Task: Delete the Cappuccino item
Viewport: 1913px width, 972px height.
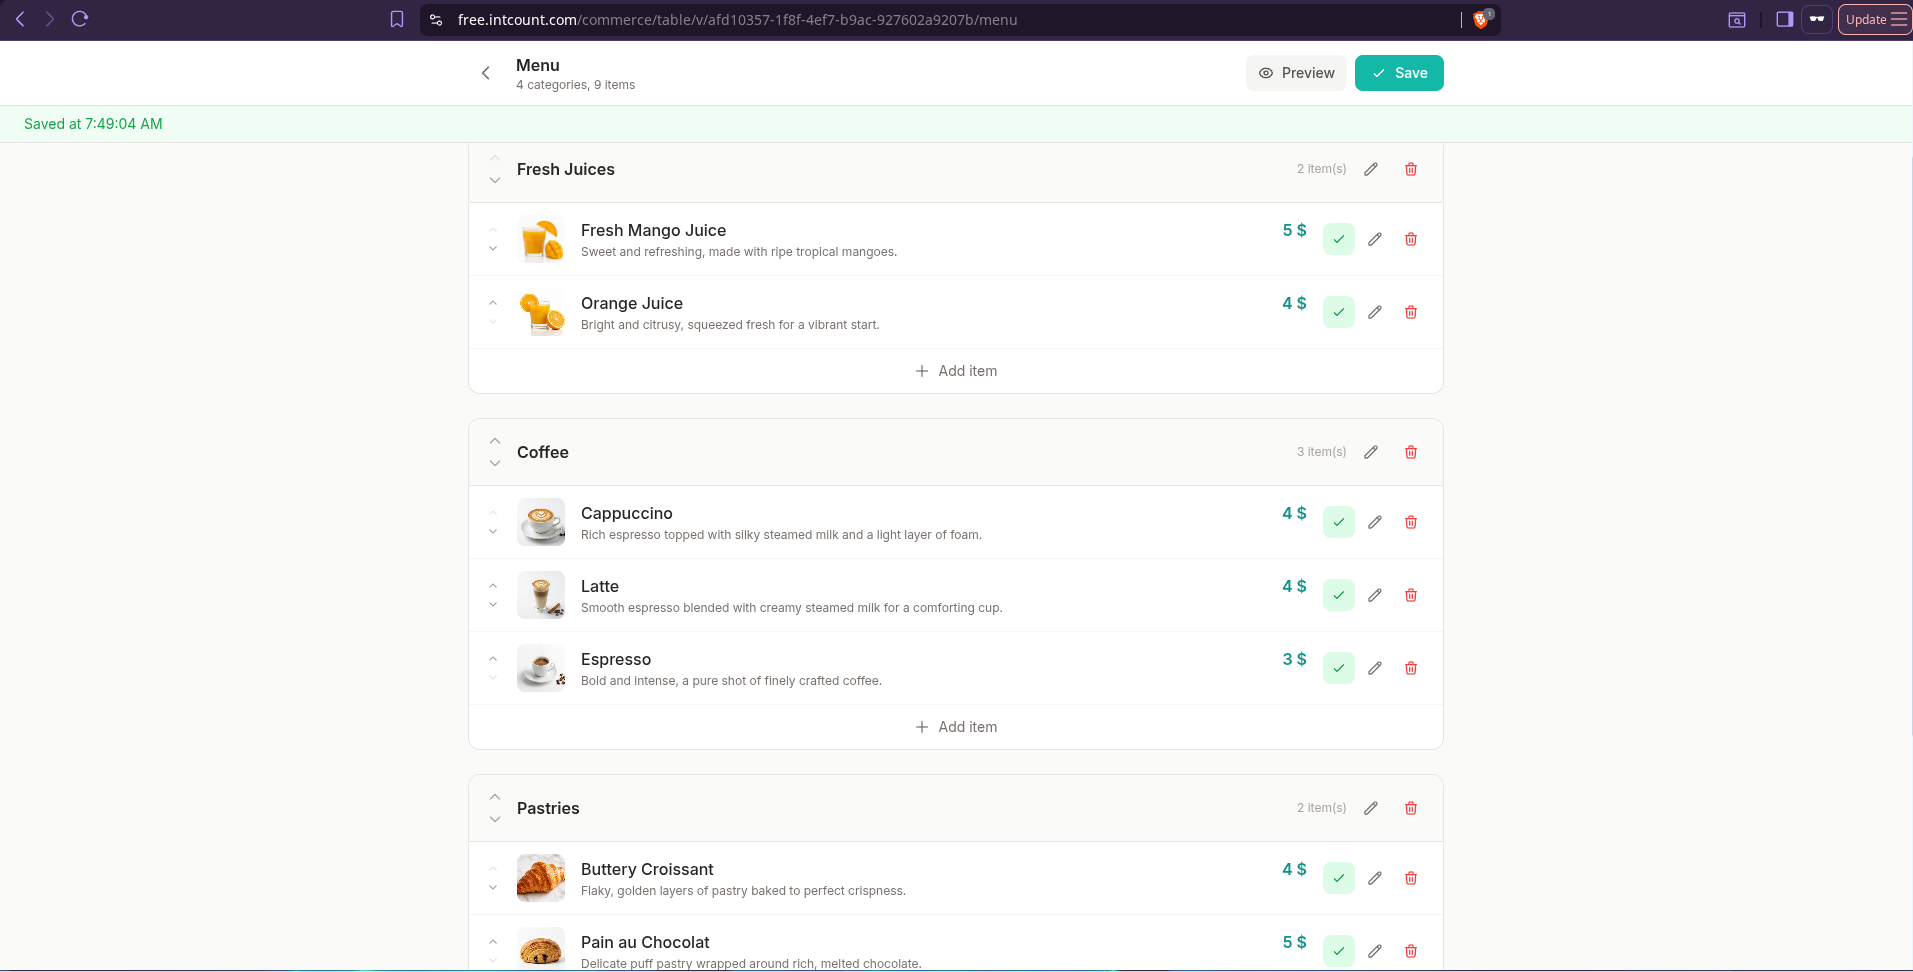Action: [x=1411, y=522]
